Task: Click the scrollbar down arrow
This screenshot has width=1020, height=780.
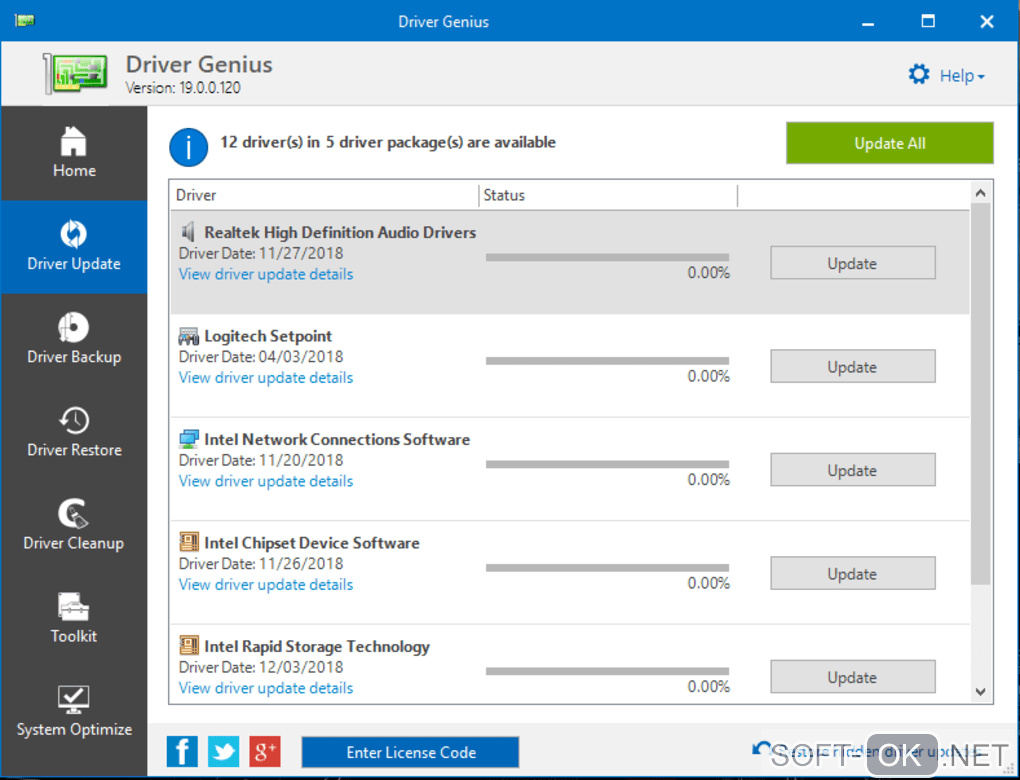Action: (981, 692)
